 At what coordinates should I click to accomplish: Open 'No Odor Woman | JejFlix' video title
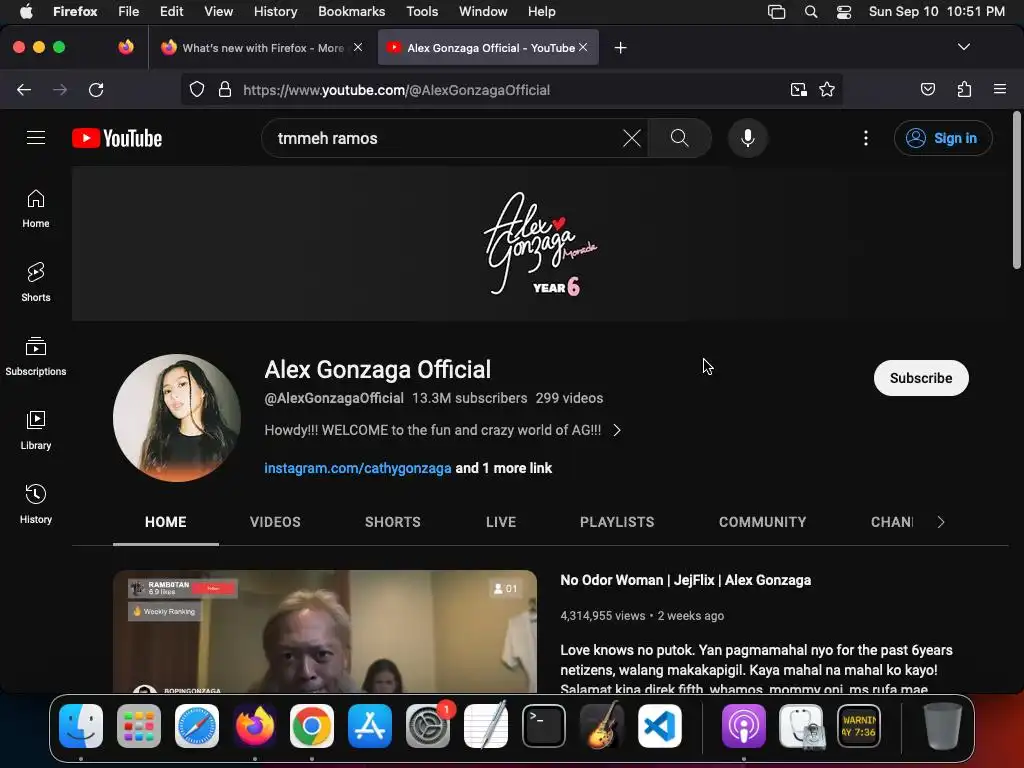686,580
